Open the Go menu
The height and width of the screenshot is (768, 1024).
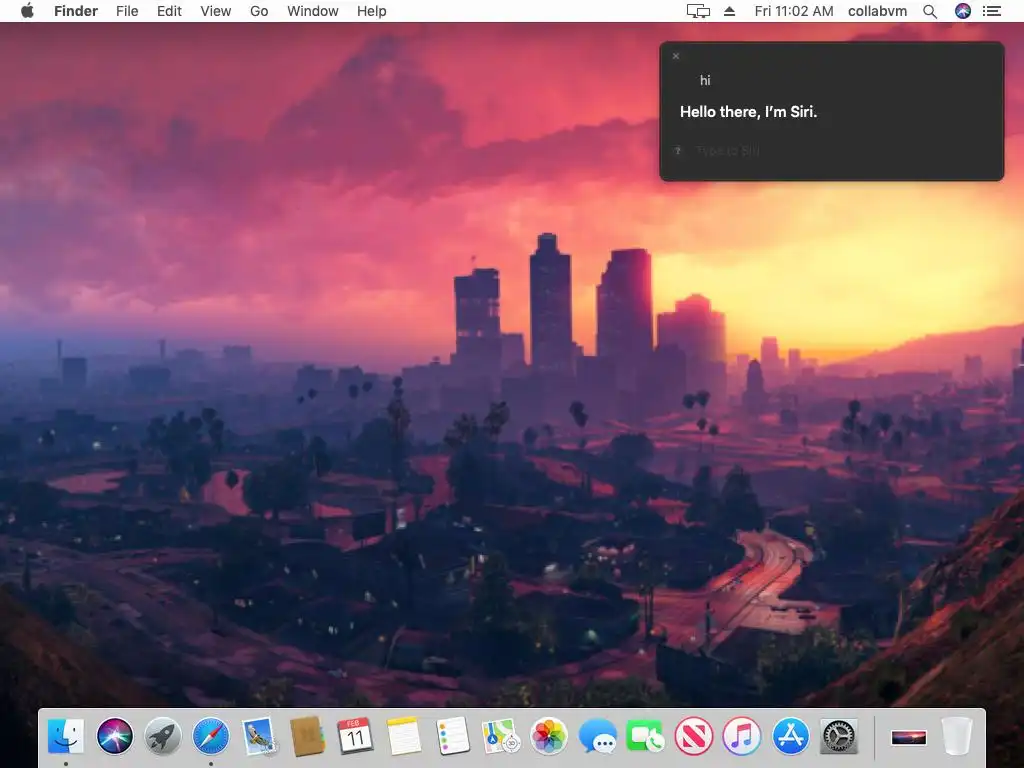coord(259,11)
